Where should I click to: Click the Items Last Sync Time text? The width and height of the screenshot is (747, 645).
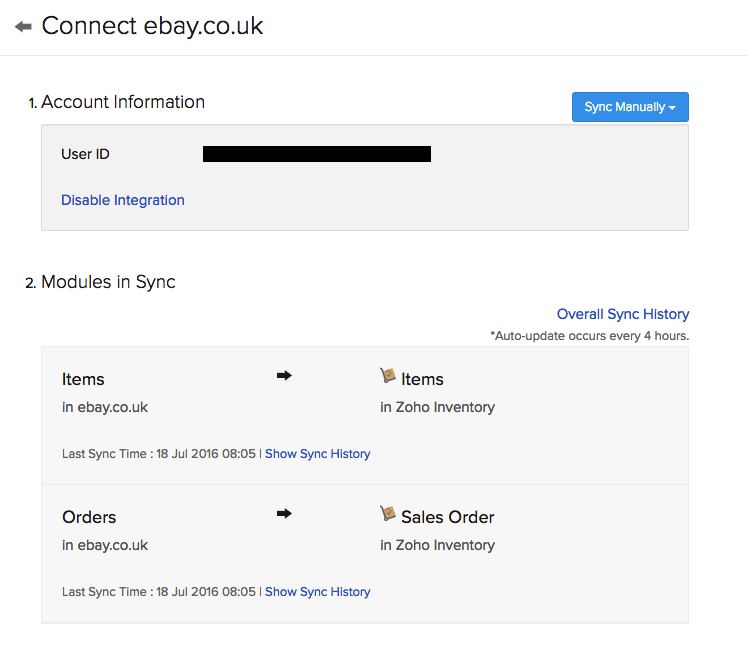coord(159,454)
